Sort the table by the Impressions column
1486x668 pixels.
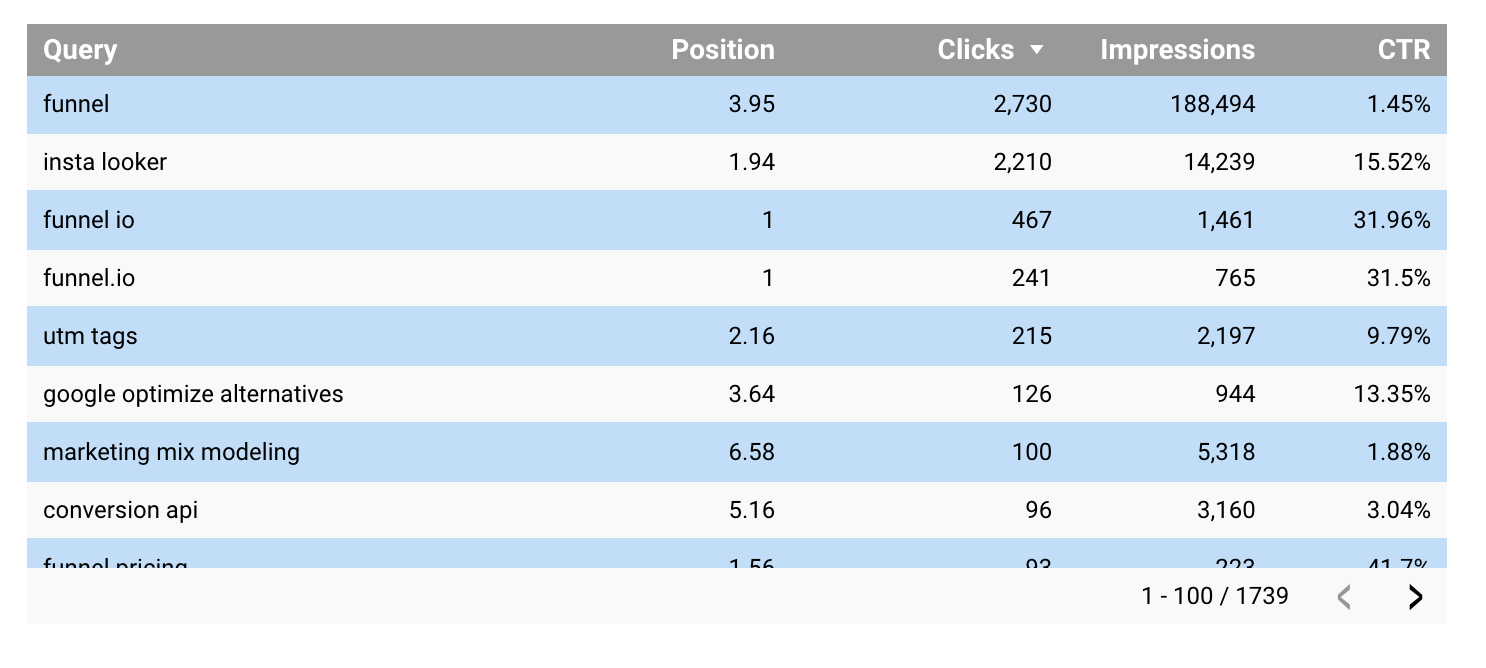coord(1177,49)
